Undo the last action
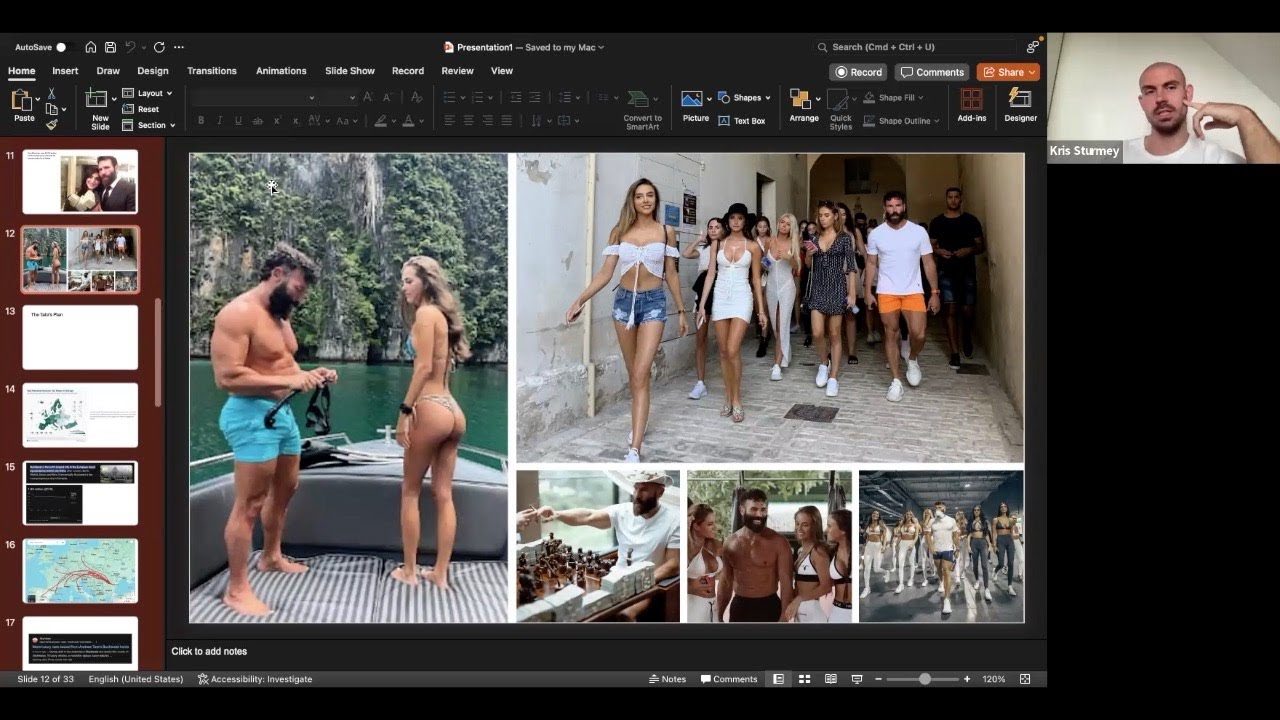Screen dimensions: 1280x720 click(x=130, y=47)
